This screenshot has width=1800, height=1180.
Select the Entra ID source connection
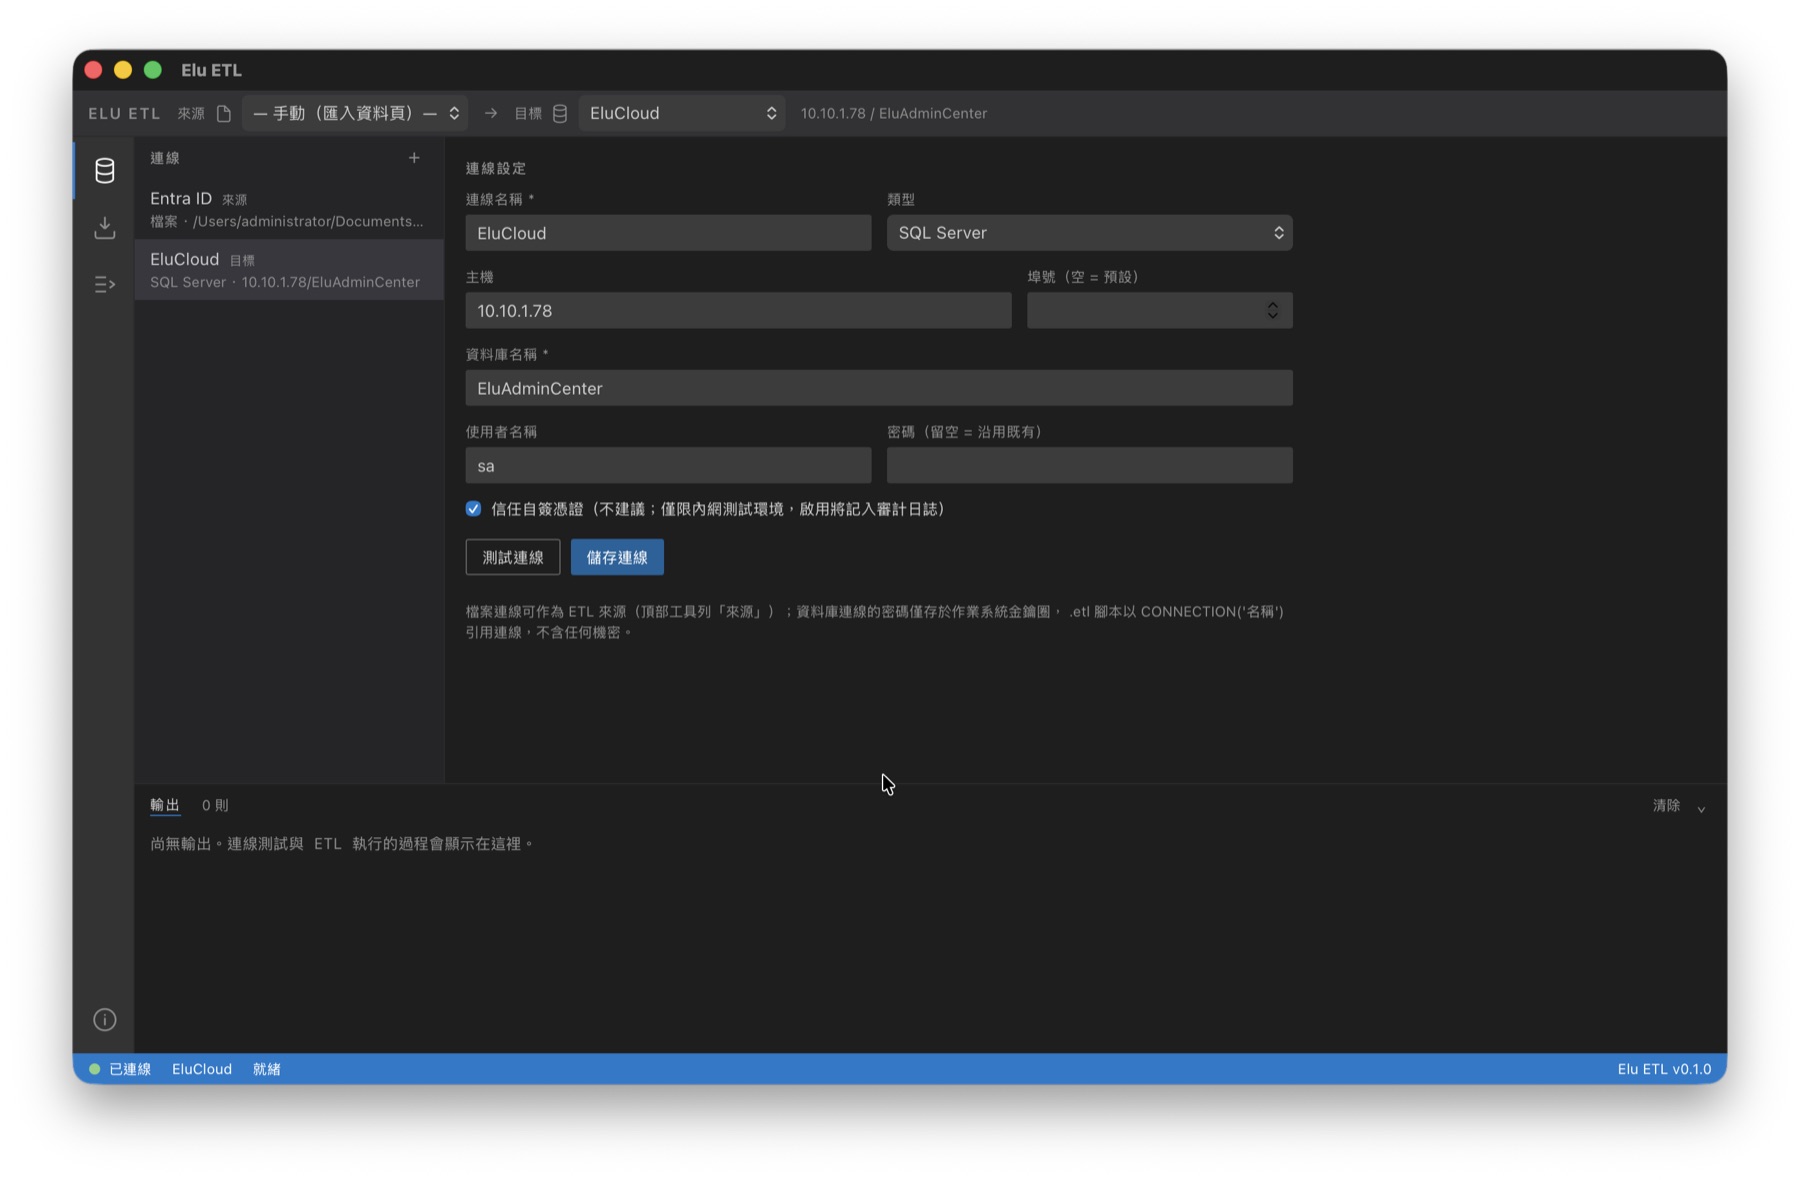(x=289, y=209)
